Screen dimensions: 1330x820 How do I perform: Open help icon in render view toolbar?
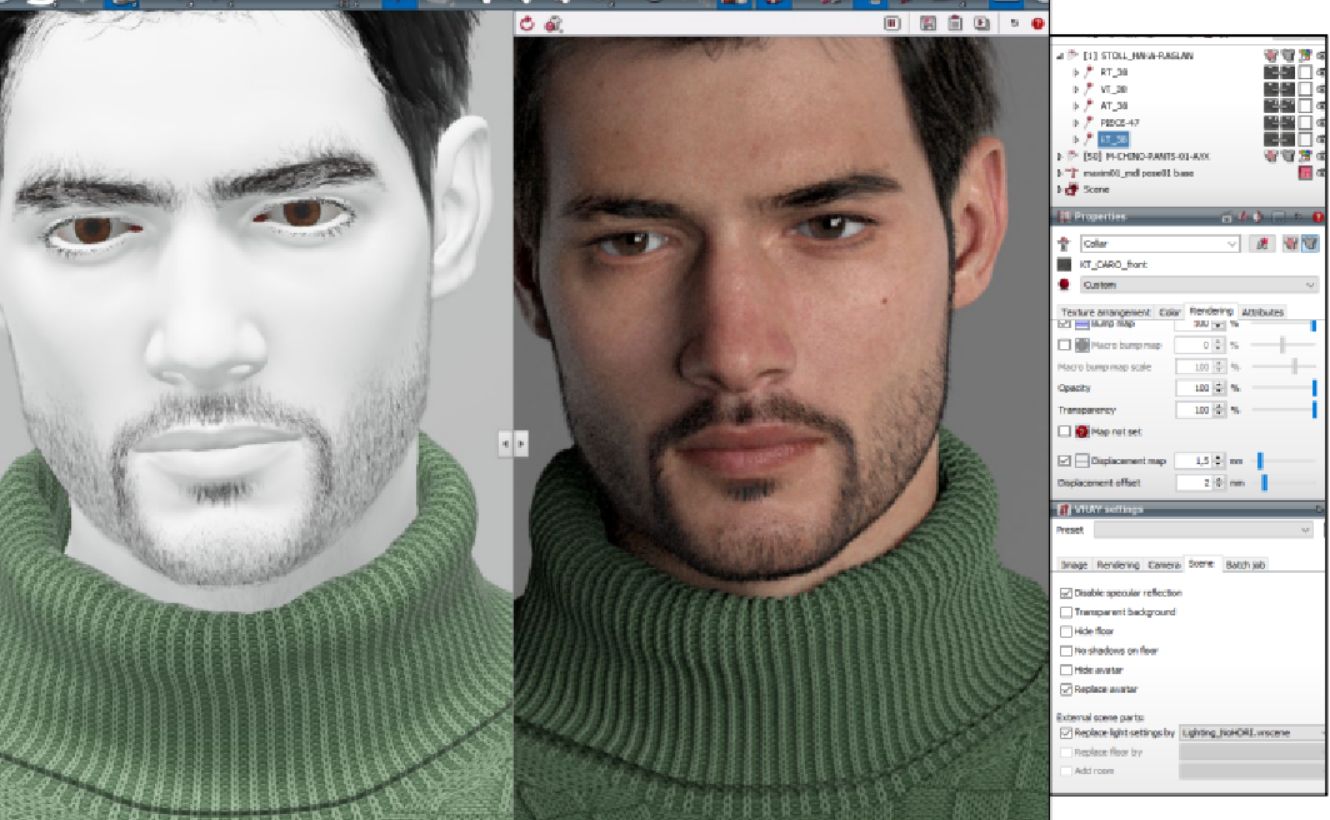[x=1038, y=23]
